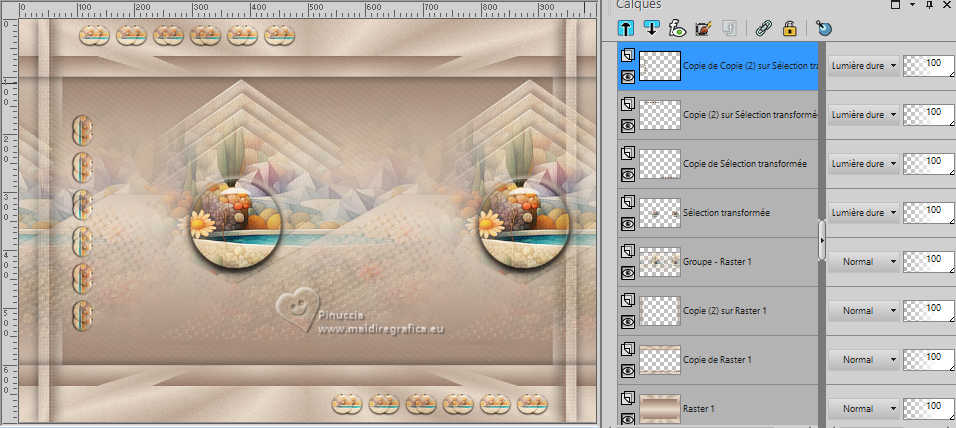The image size is (956, 428).
Task: Select the Copie de Copie (2) sur Sélection layer
Action: 750,66
